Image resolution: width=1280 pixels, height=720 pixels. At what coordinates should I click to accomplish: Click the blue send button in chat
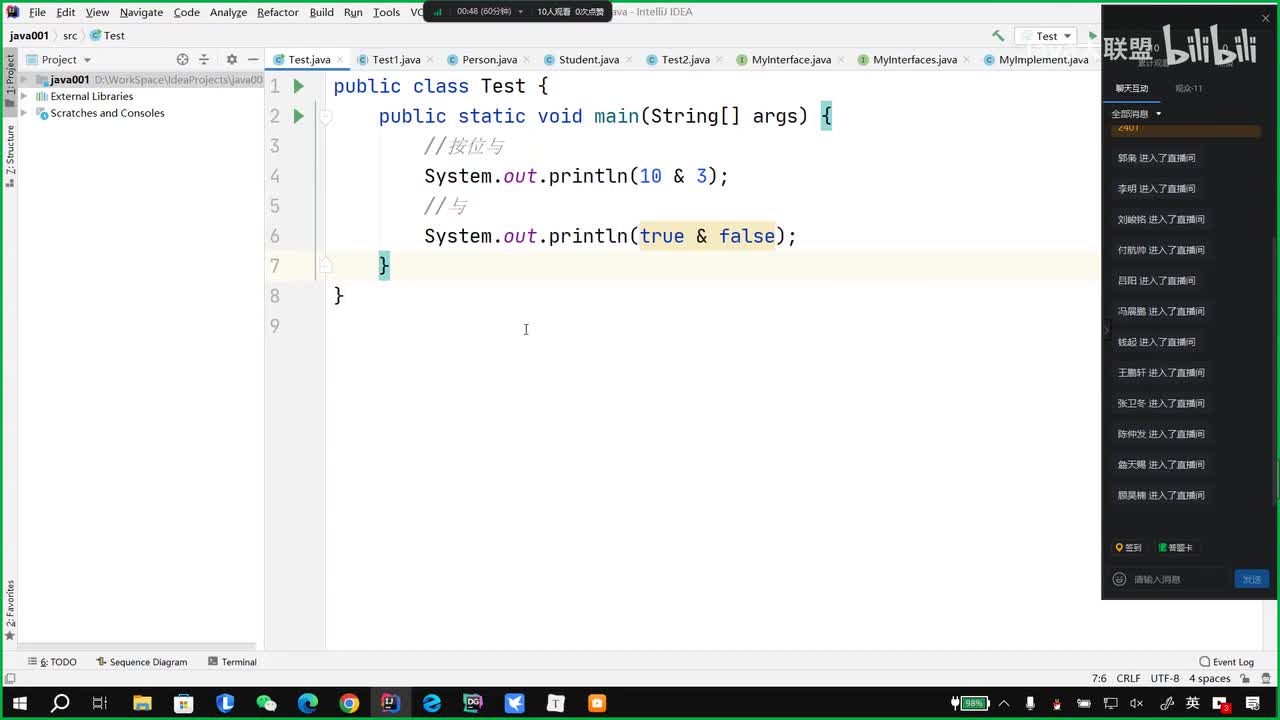click(x=1251, y=579)
